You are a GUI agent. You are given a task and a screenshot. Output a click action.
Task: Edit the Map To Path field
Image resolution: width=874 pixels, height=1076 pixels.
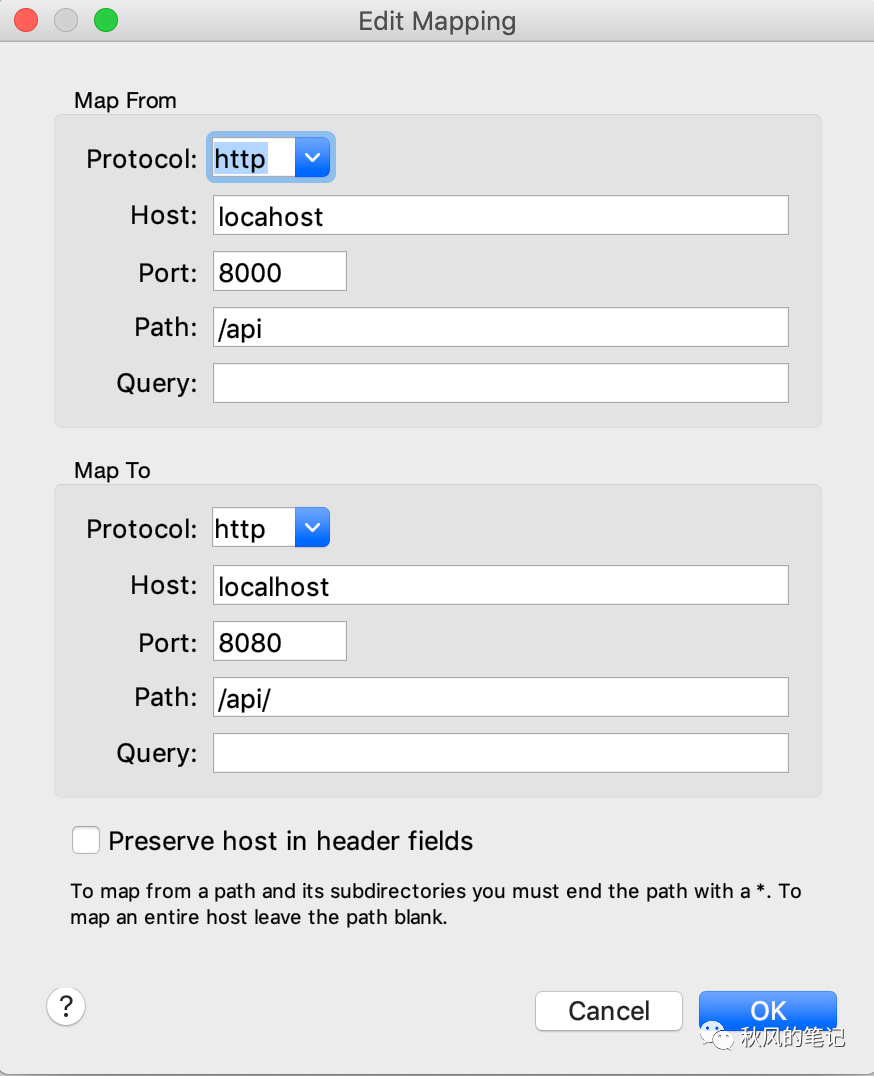pyautogui.click(x=501, y=697)
